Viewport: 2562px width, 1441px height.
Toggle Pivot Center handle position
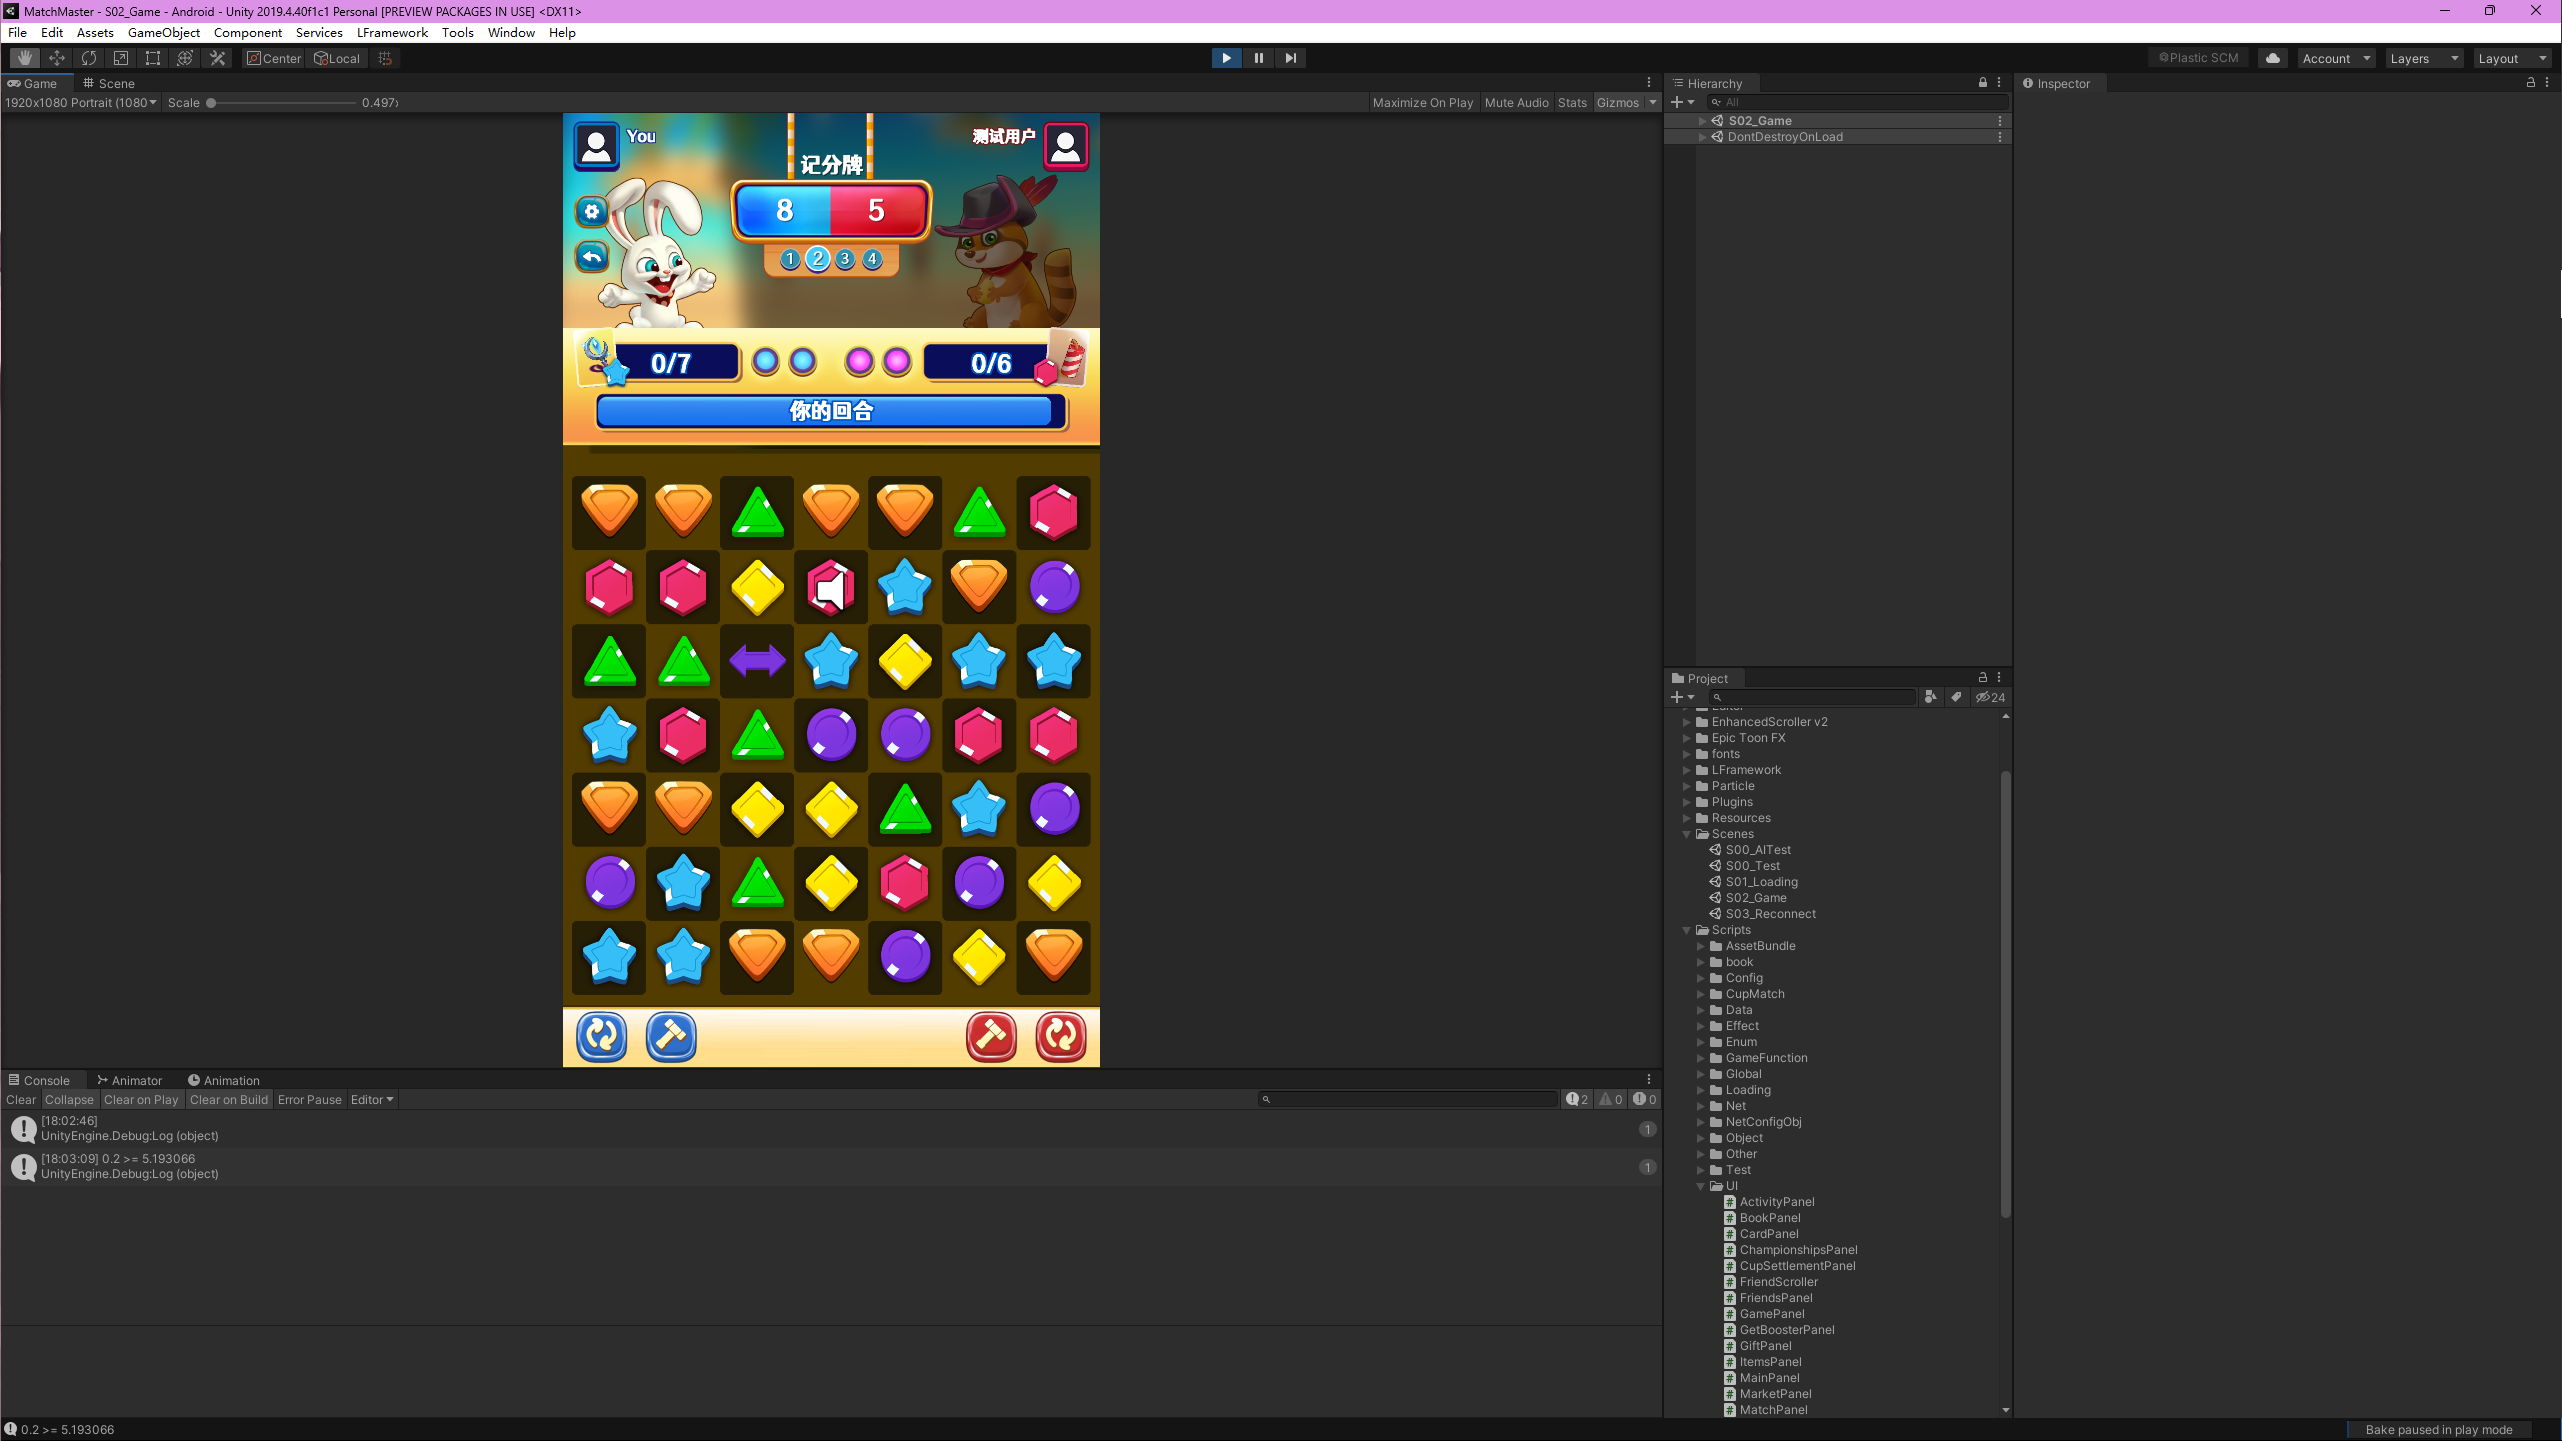coord(274,58)
